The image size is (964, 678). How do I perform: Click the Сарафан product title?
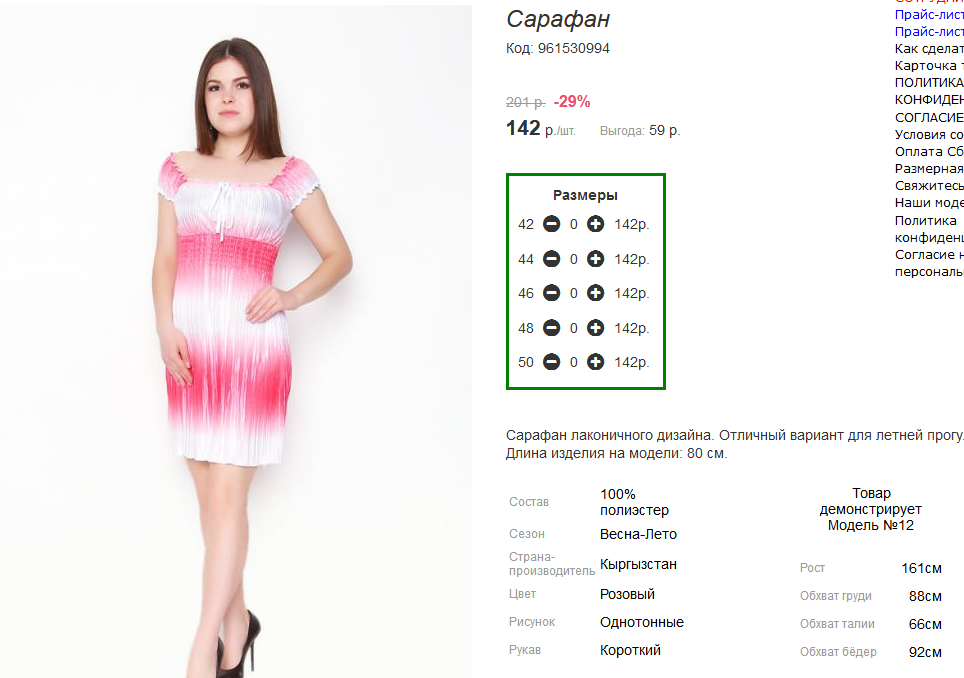point(558,20)
